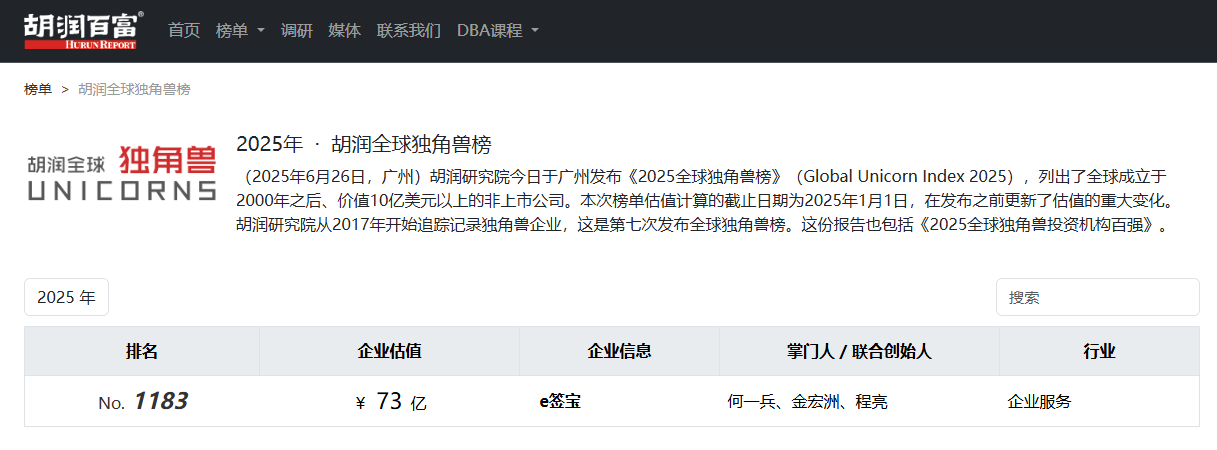1217x450 pixels.
Task: Select the 掌门人 / 联合创始人 column header
Action: (859, 351)
